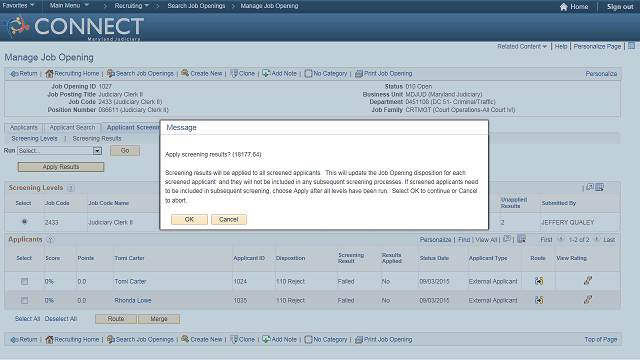This screenshot has height=360, width=640.
Task: Click the Apply Results button
Action: tap(61, 167)
